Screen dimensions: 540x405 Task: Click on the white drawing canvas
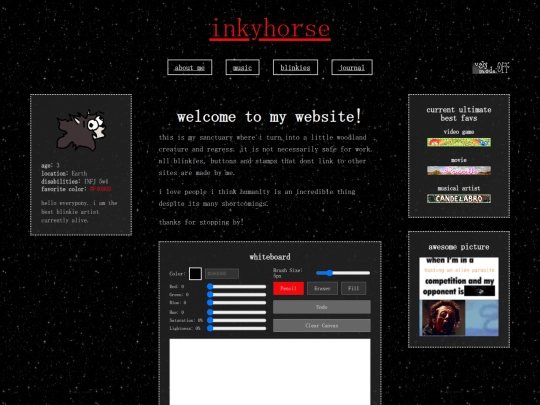270,372
